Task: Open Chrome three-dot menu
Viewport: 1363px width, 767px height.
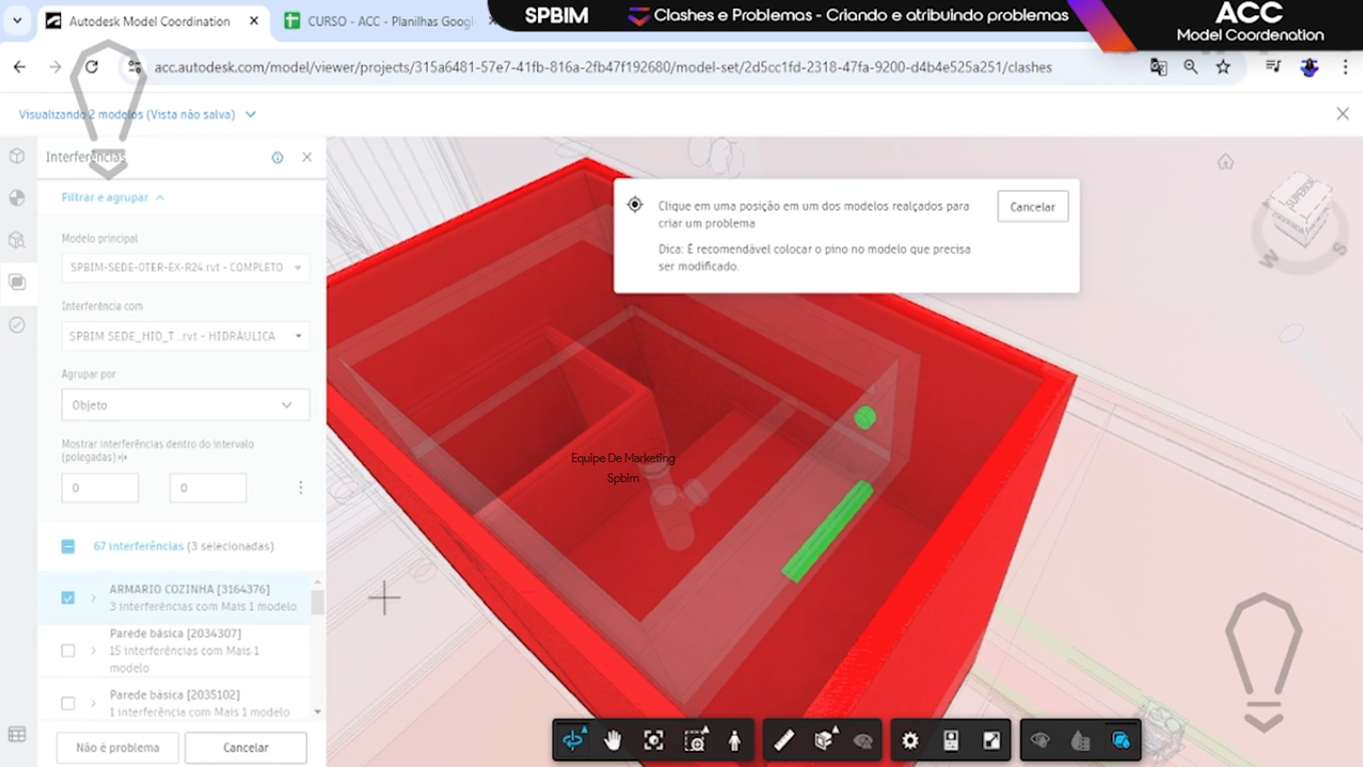Action: click(x=1345, y=67)
